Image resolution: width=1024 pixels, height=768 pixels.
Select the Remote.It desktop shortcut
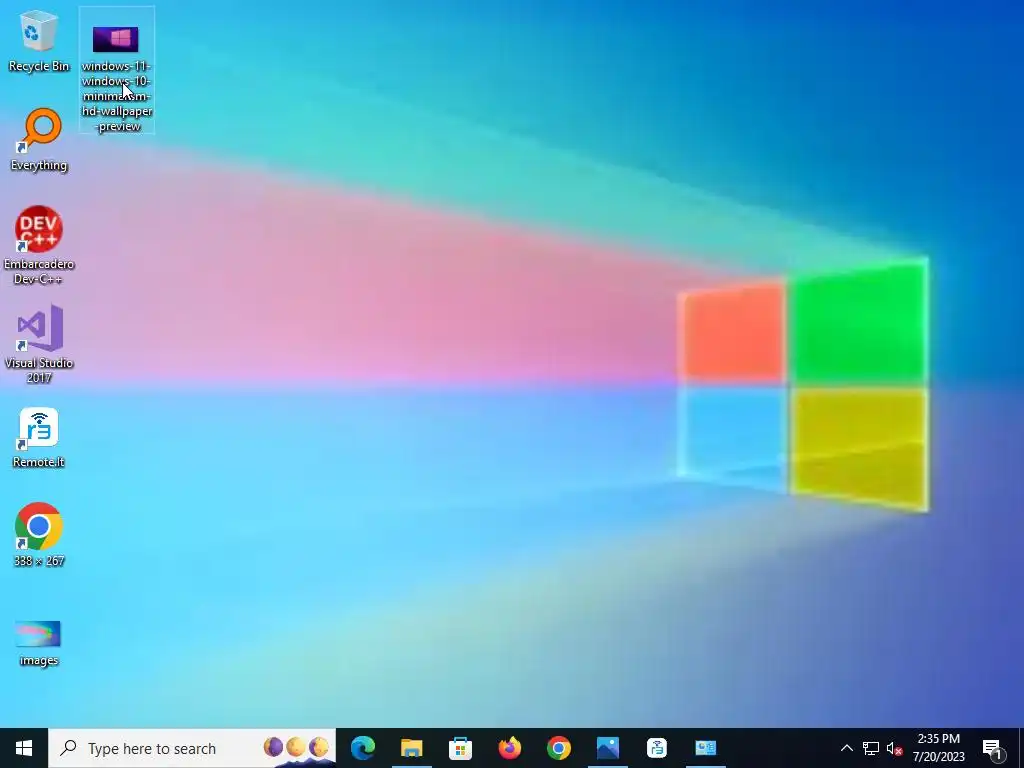39,438
